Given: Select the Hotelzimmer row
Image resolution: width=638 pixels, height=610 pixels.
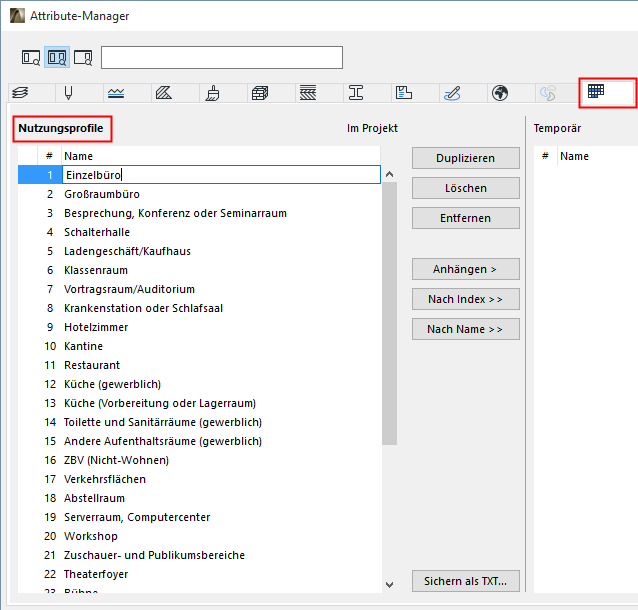Looking at the screenshot, I should [x=199, y=327].
